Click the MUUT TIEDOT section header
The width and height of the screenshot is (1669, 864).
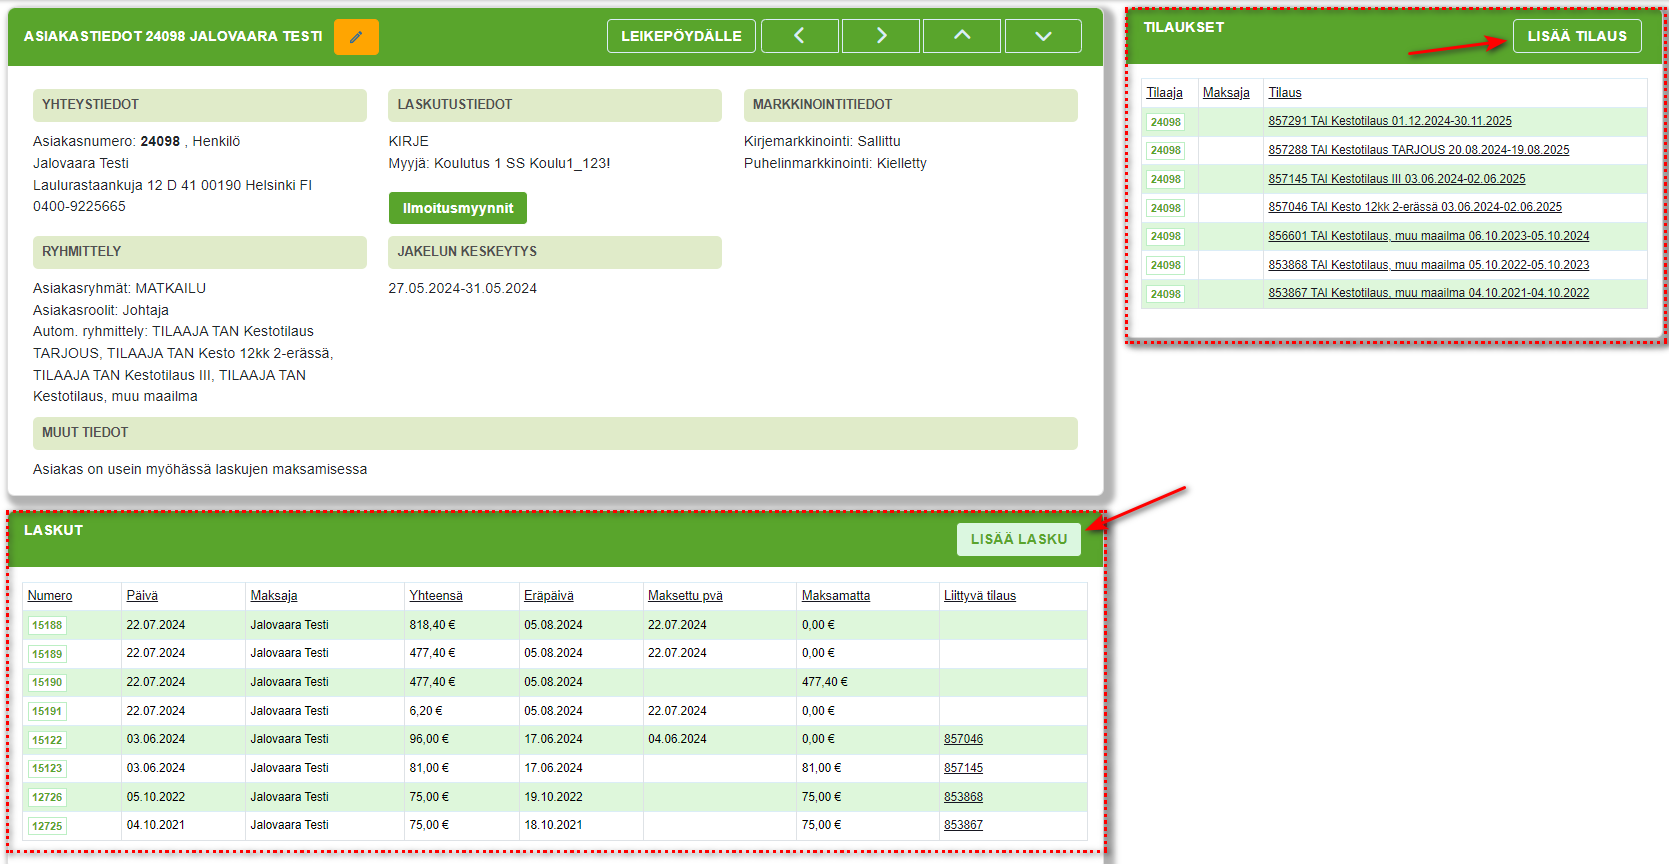pyautogui.click(x=555, y=433)
